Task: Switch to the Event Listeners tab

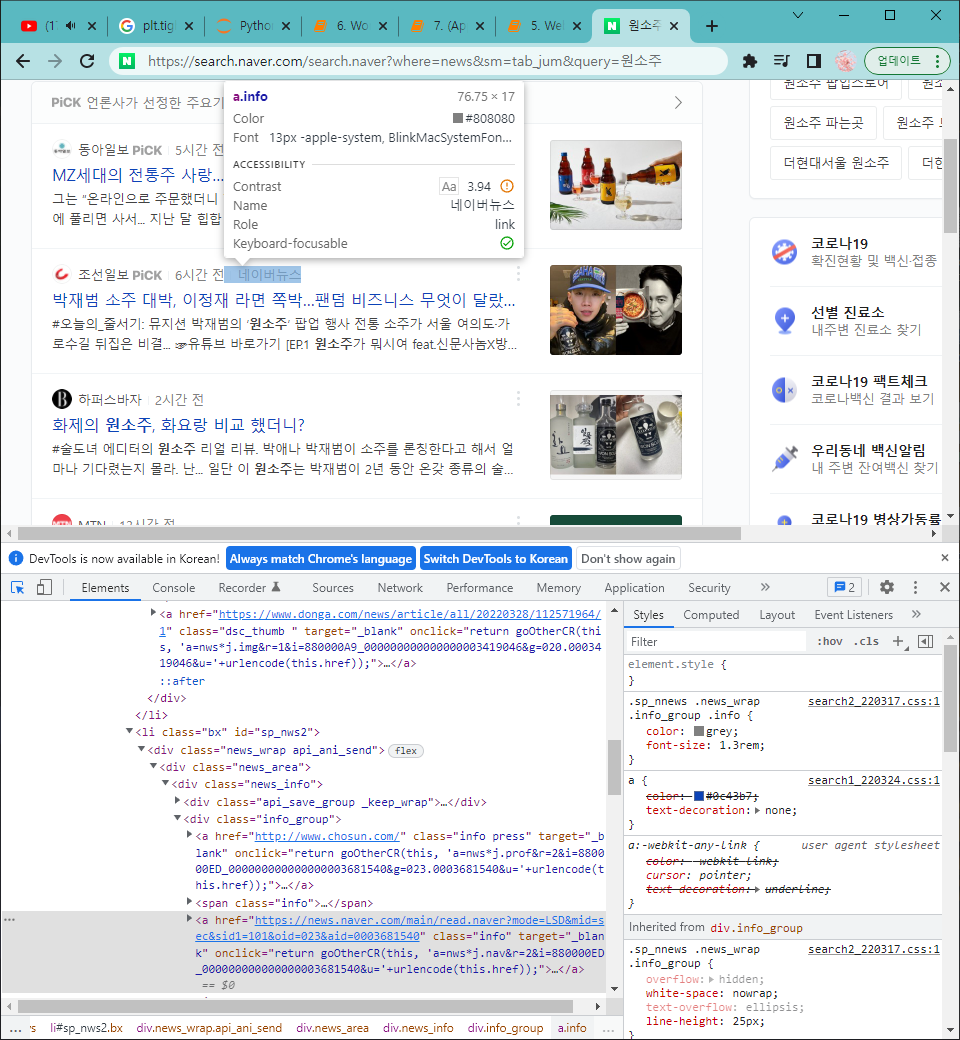Action: click(x=853, y=615)
